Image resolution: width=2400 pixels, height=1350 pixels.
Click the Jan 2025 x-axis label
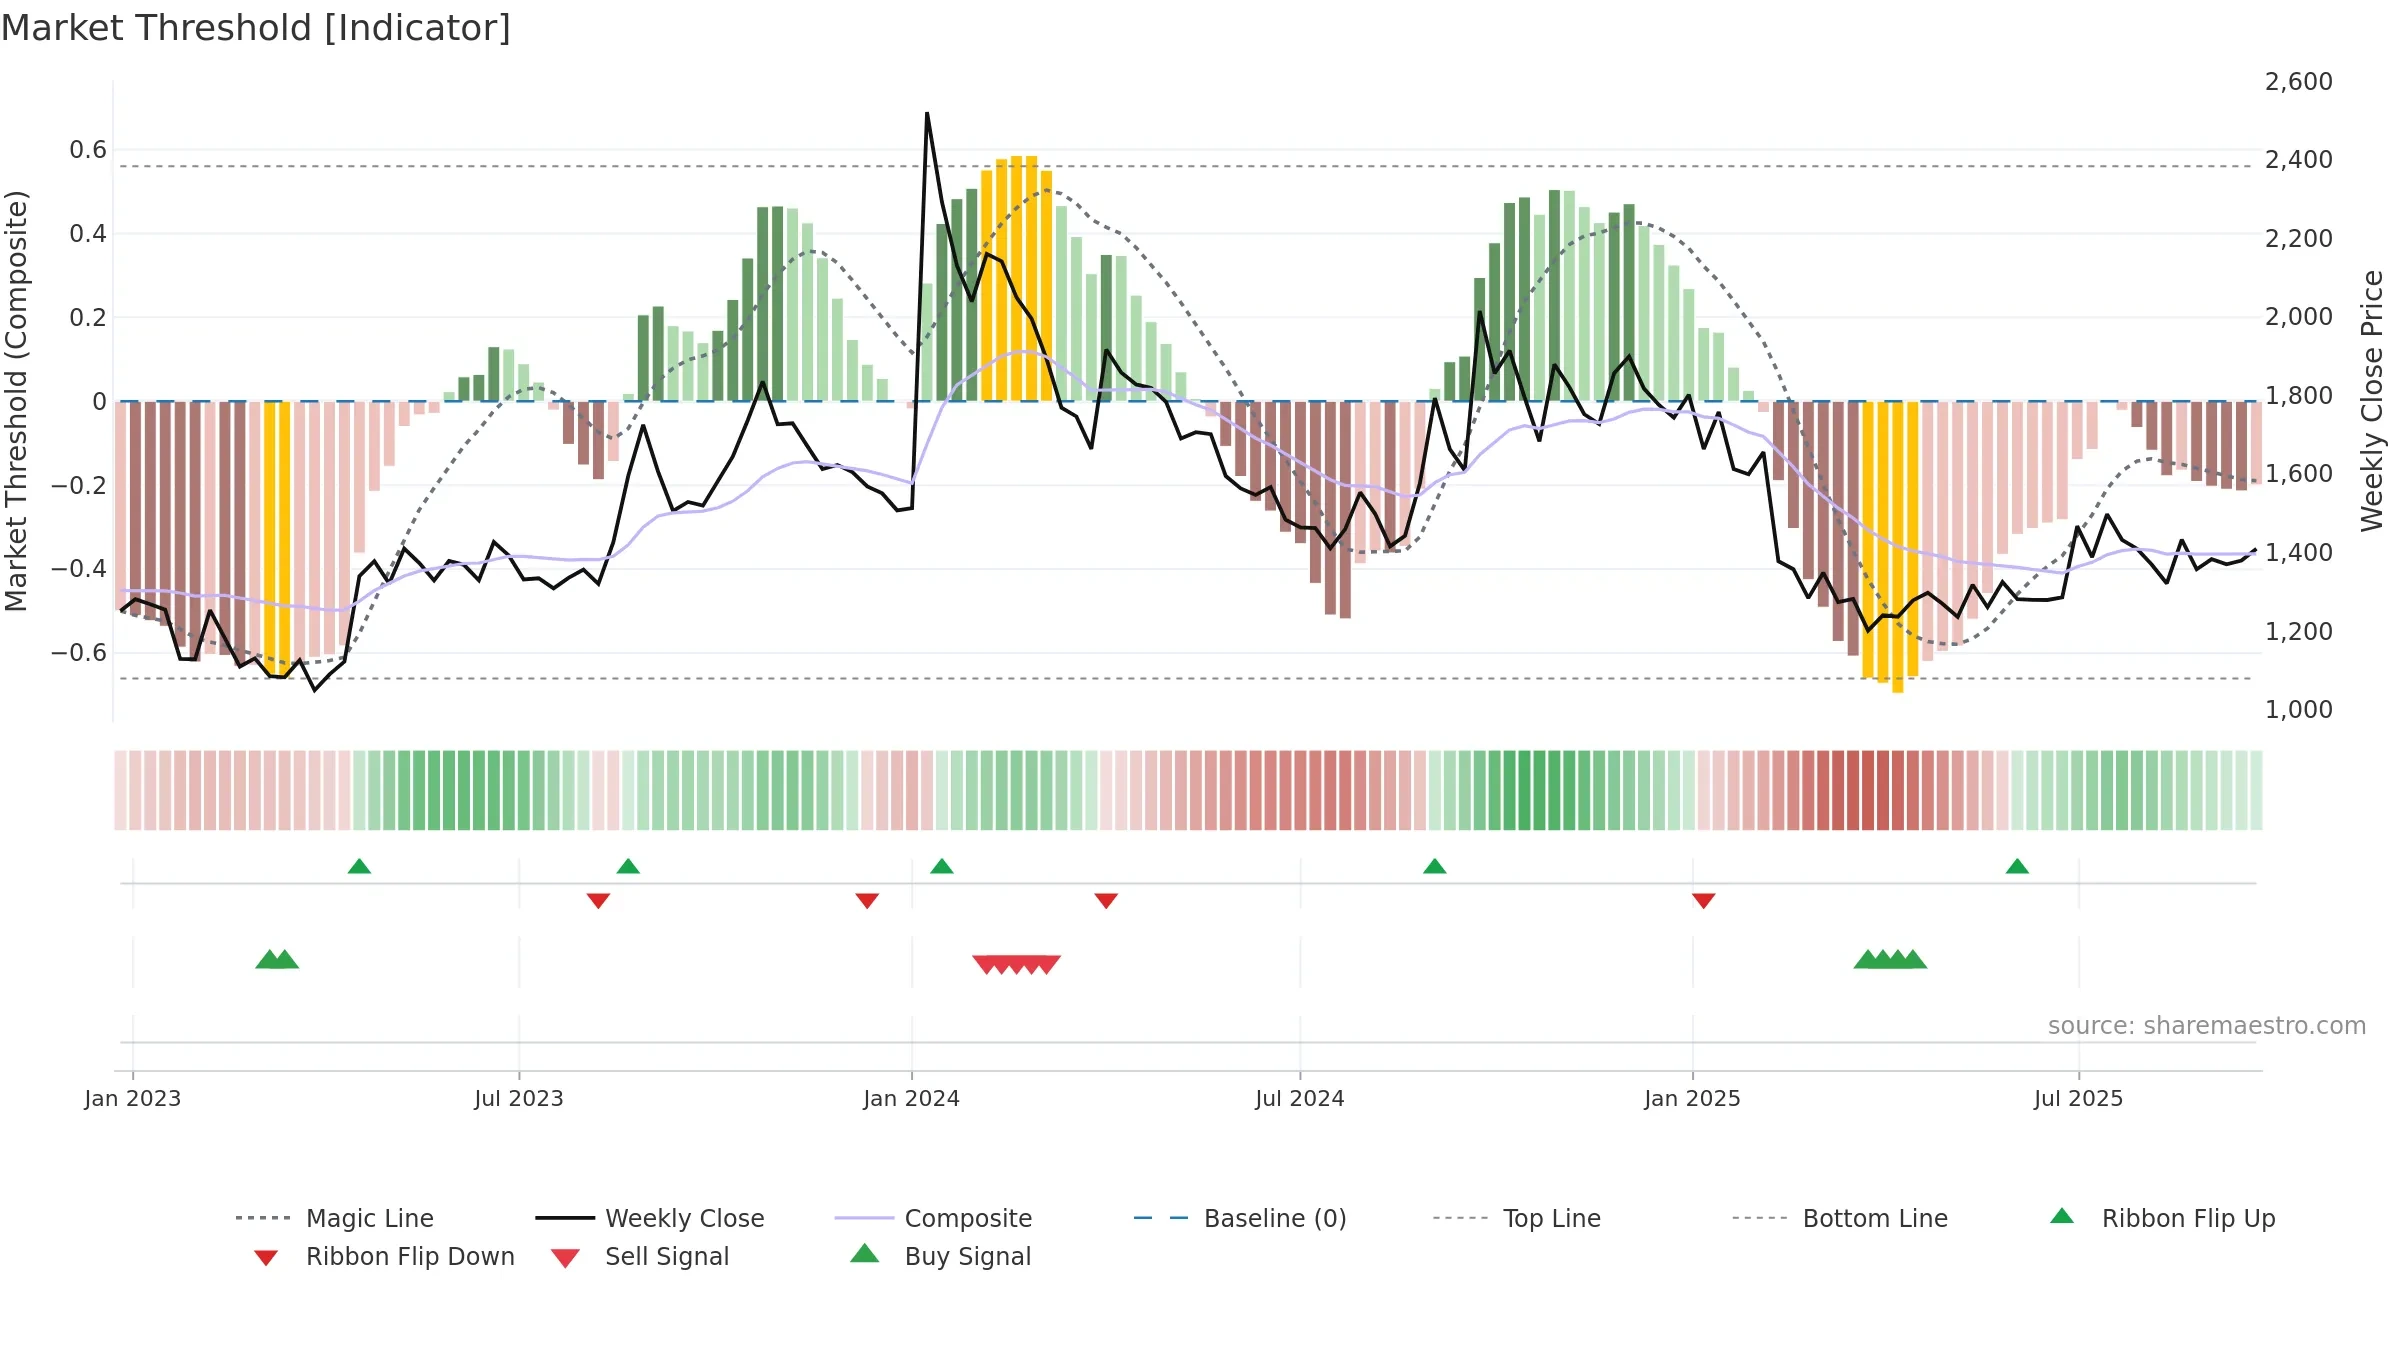coord(1693,1098)
